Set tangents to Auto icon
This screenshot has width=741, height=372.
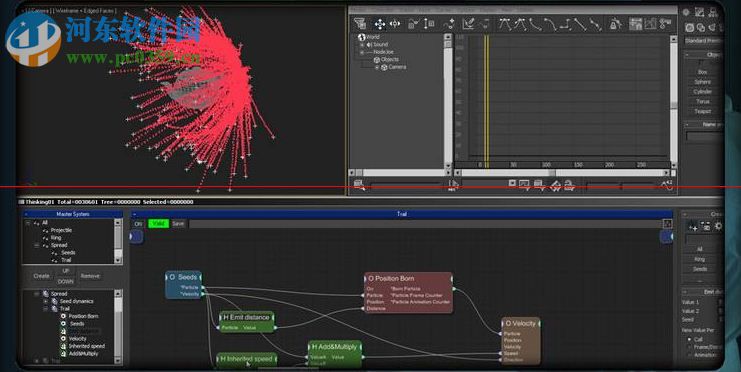pos(505,24)
